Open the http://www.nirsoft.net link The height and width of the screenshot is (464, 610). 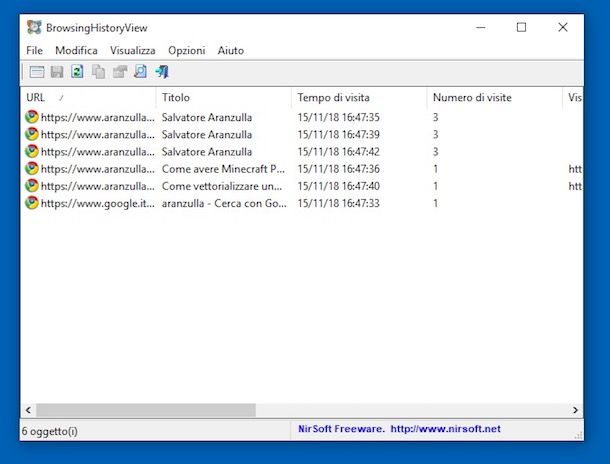(445, 429)
